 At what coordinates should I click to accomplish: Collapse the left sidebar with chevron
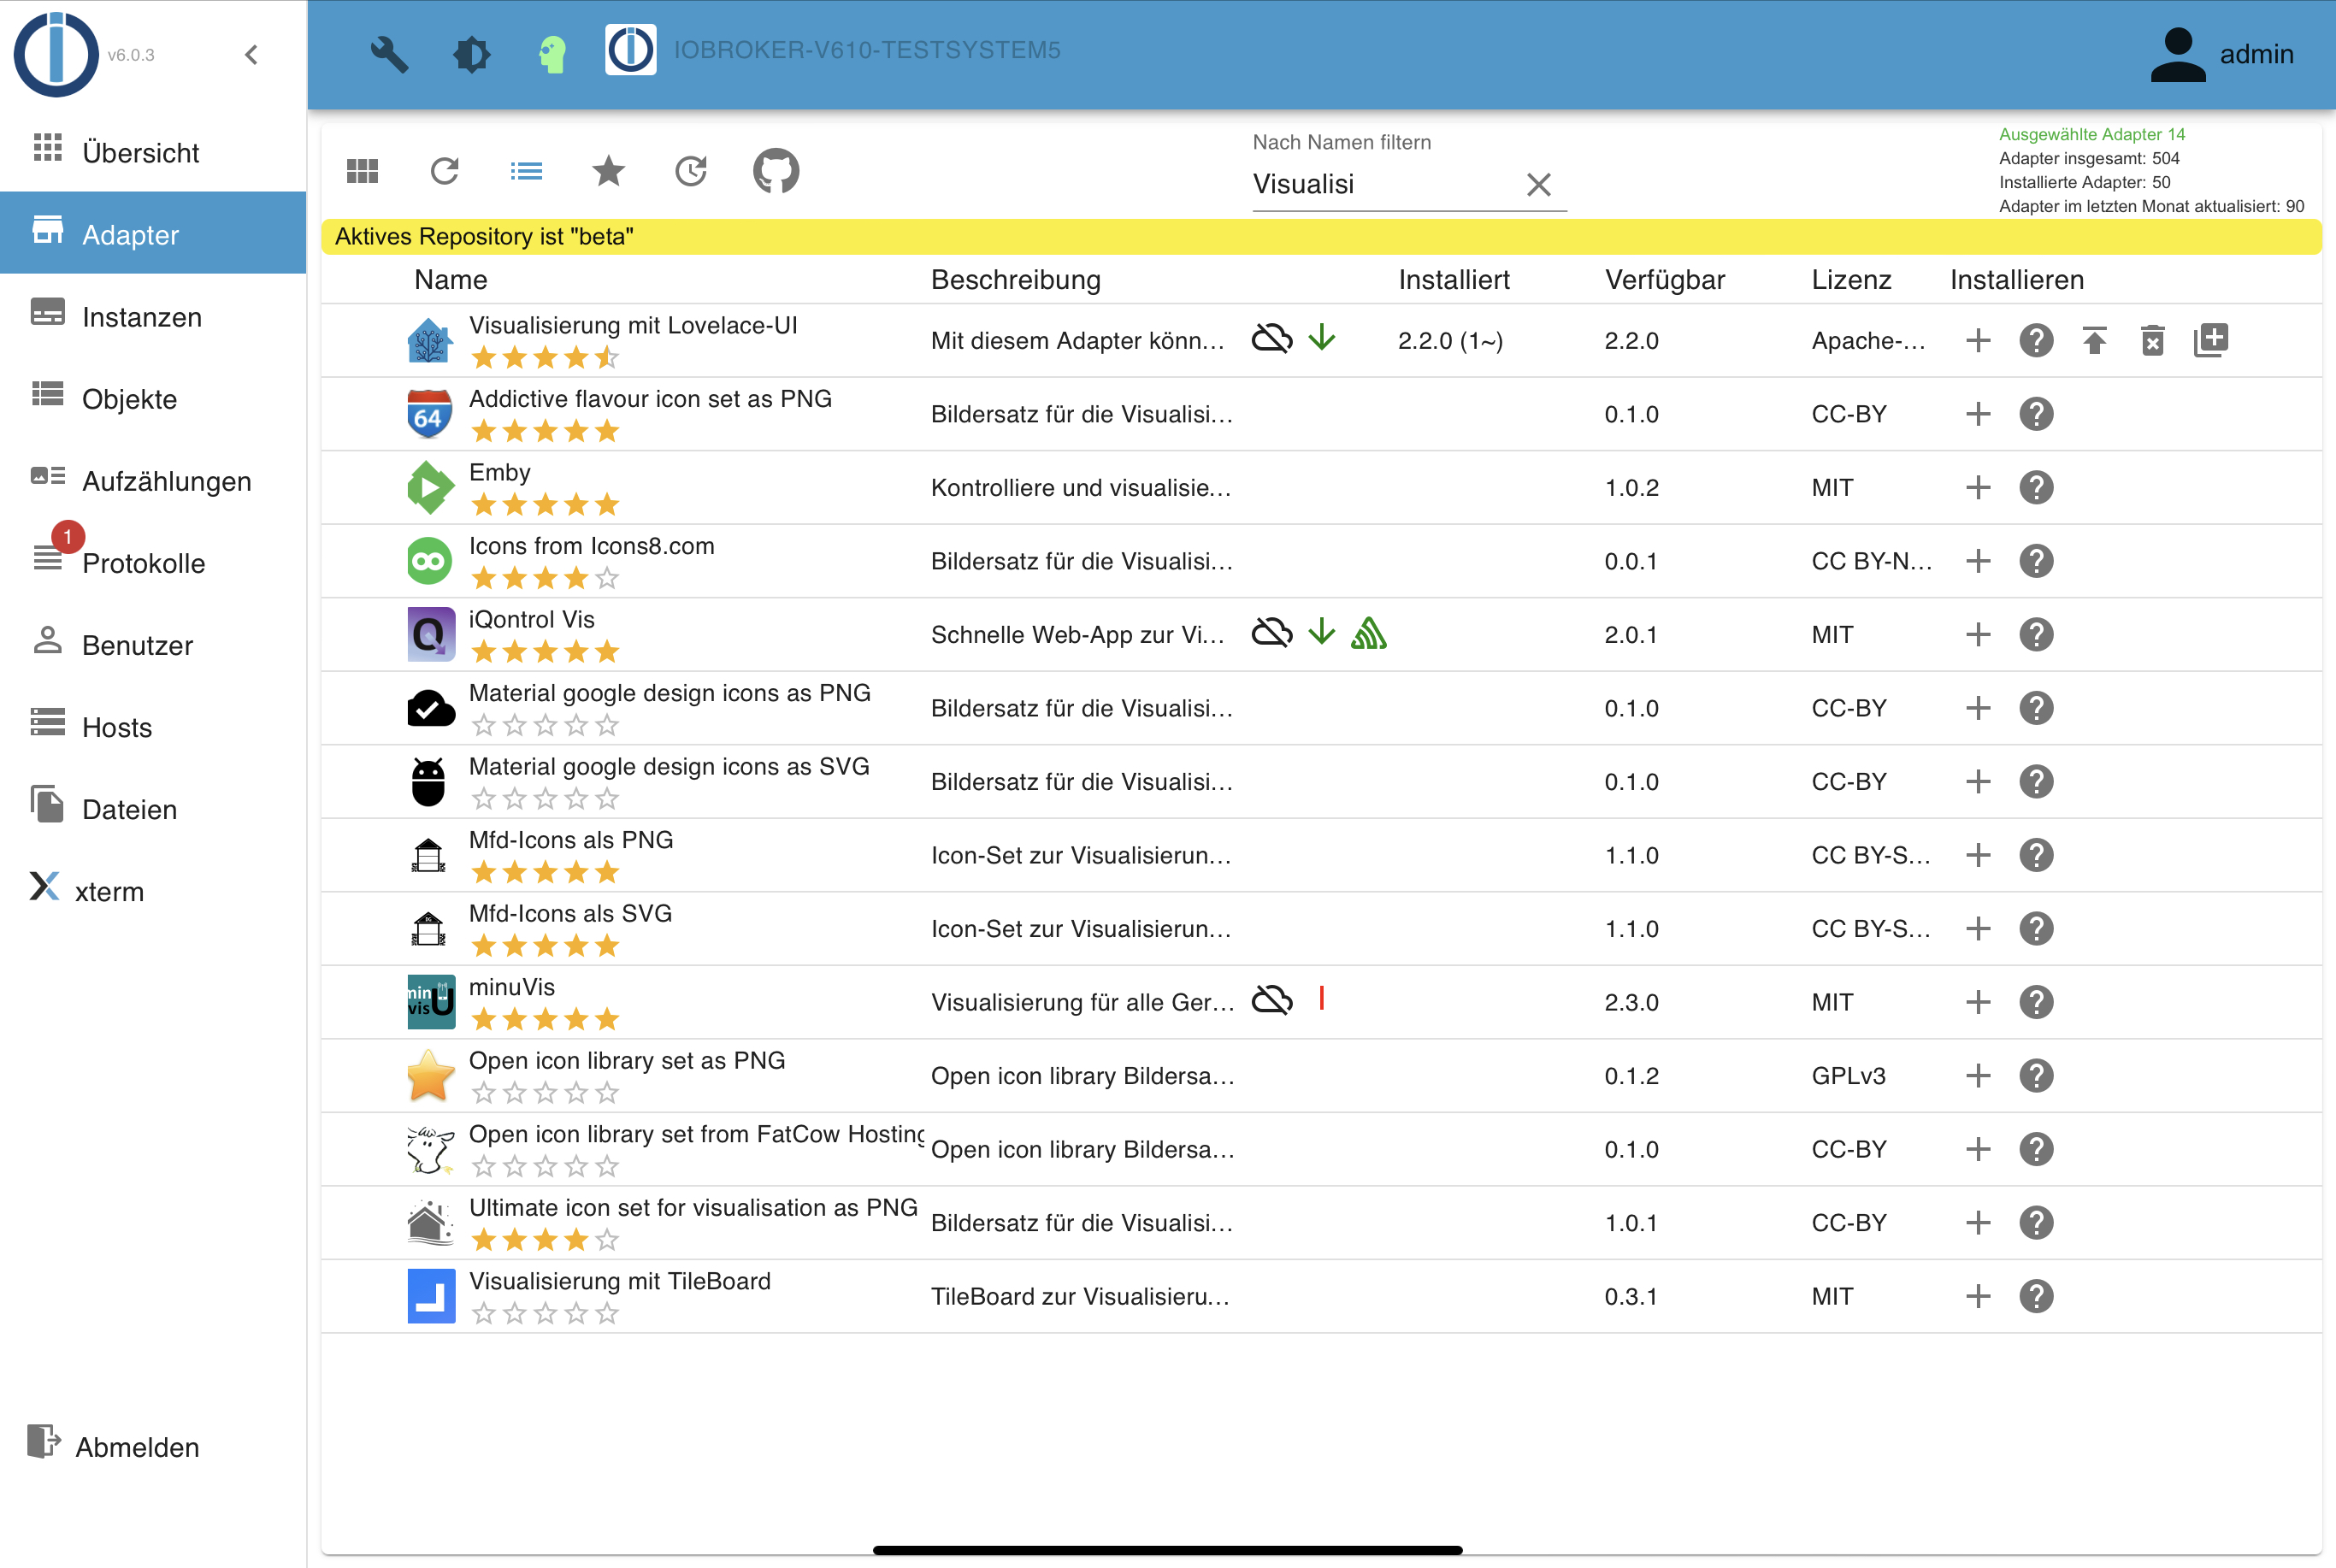click(x=251, y=54)
